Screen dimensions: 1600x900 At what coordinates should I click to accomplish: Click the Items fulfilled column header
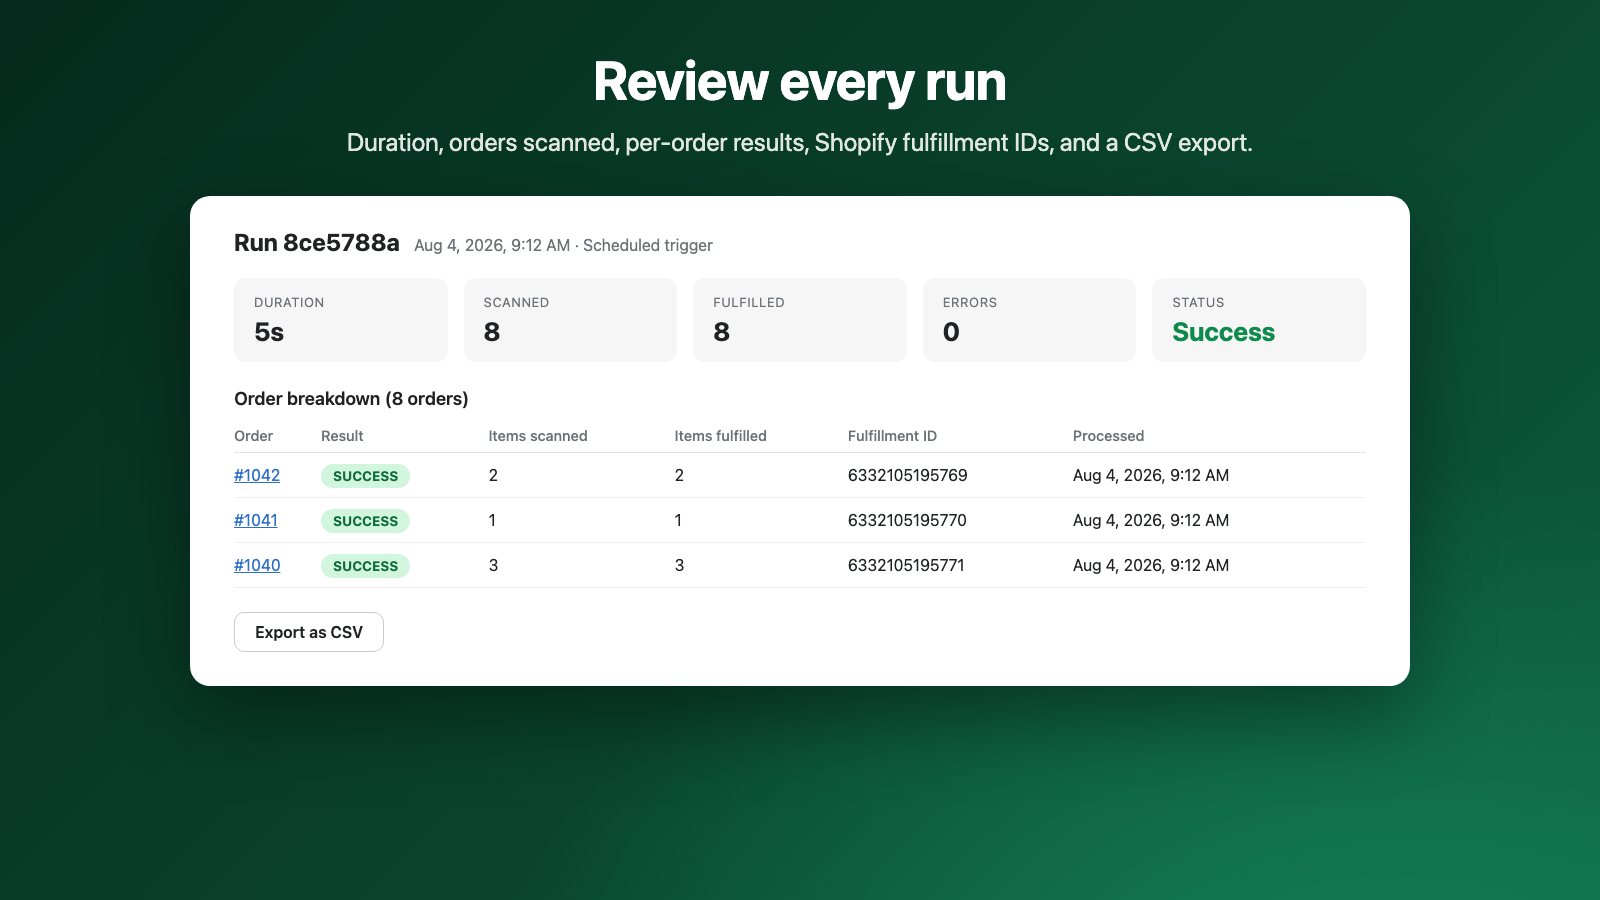point(720,436)
